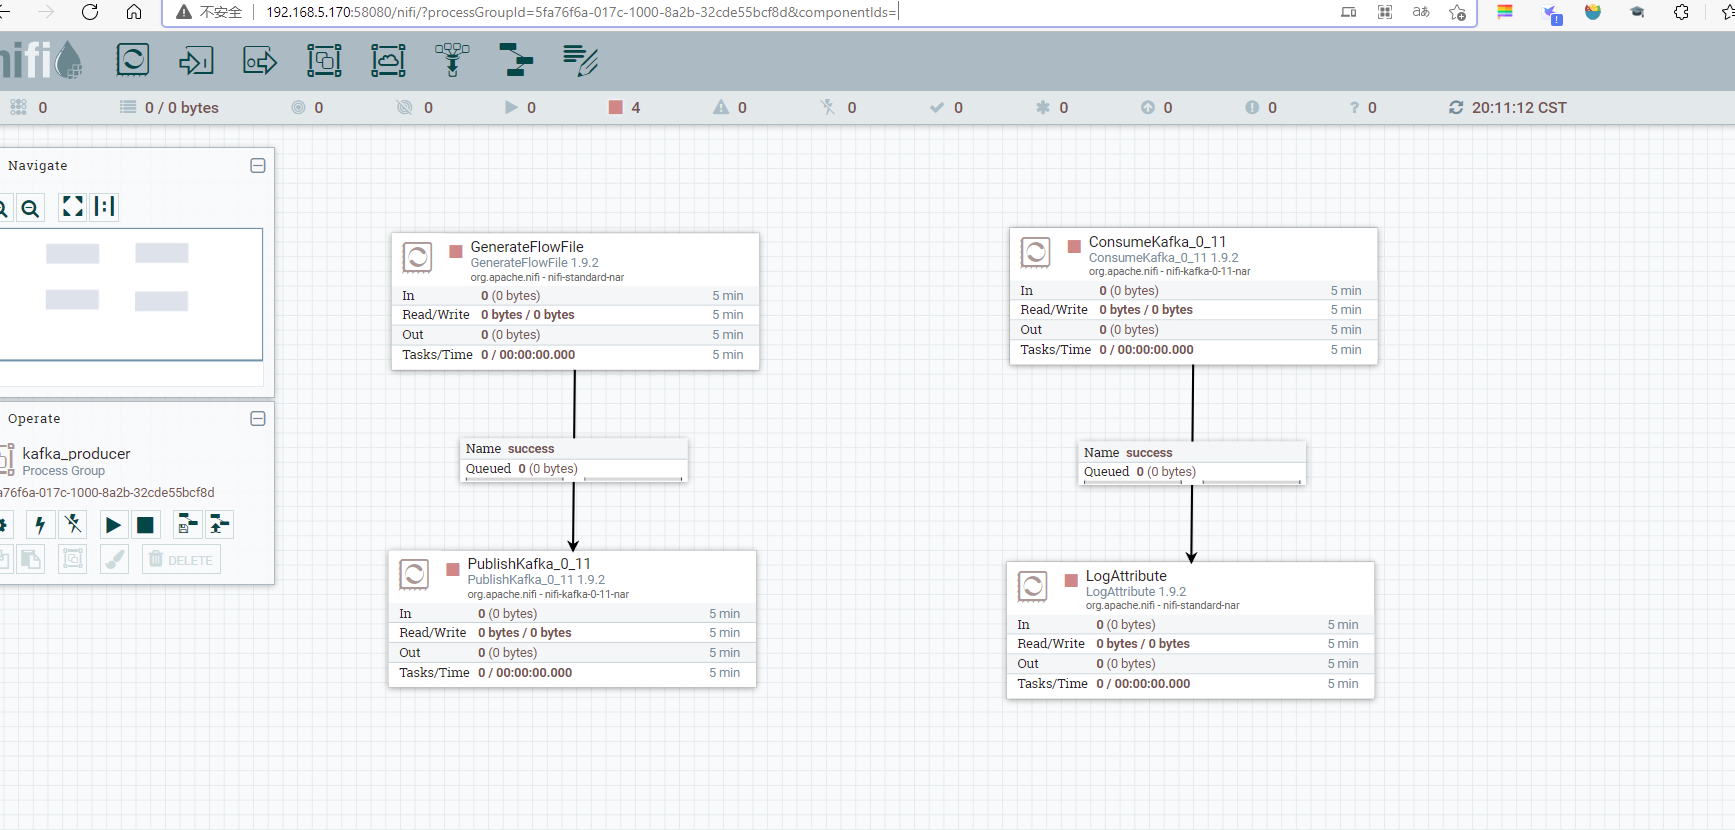The height and width of the screenshot is (830, 1735).
Task: Upload template from the Operate panel
Action: (x=220, y=525)
